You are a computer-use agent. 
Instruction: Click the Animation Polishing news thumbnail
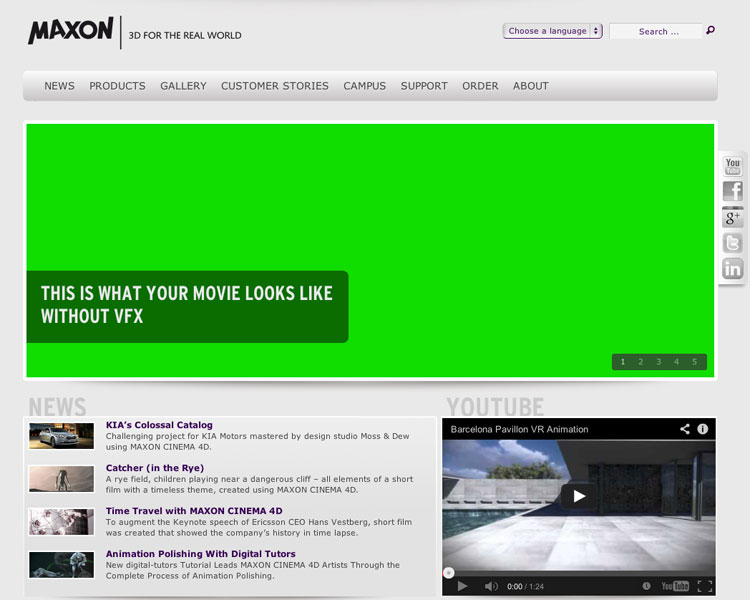click(61, 565)
